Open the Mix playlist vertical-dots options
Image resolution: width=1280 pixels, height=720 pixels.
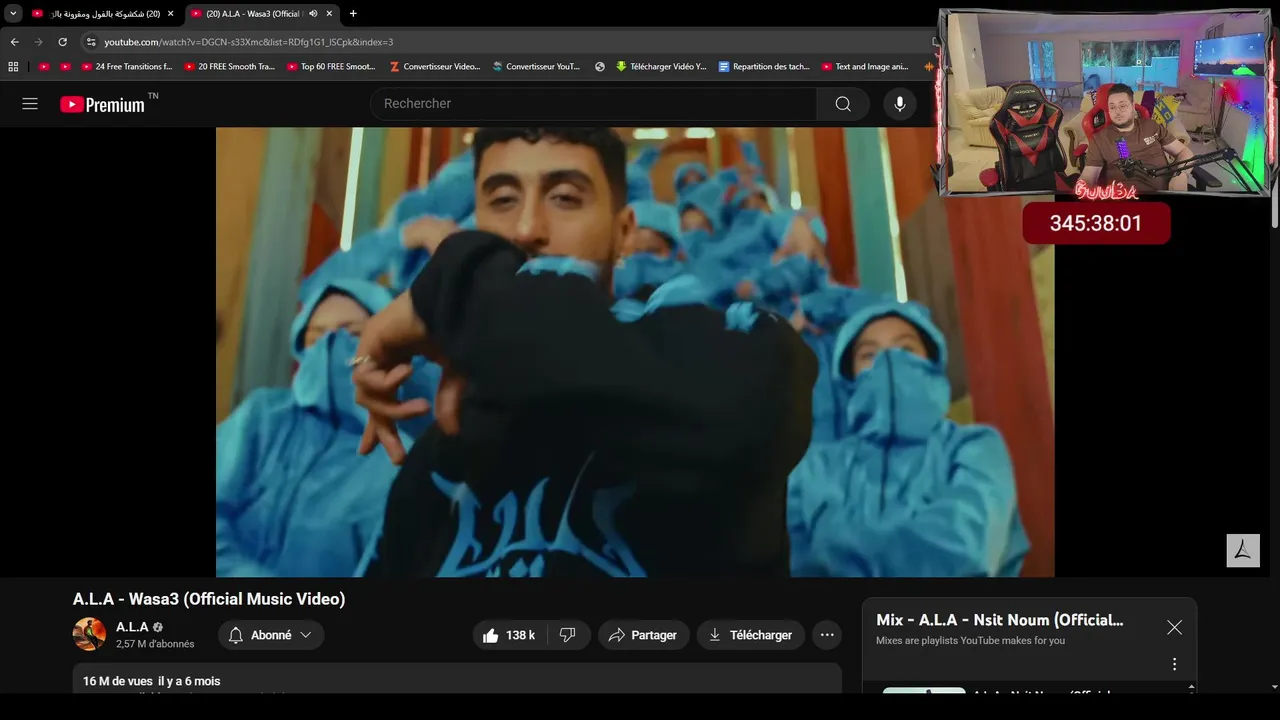[x=1174, y=664]
